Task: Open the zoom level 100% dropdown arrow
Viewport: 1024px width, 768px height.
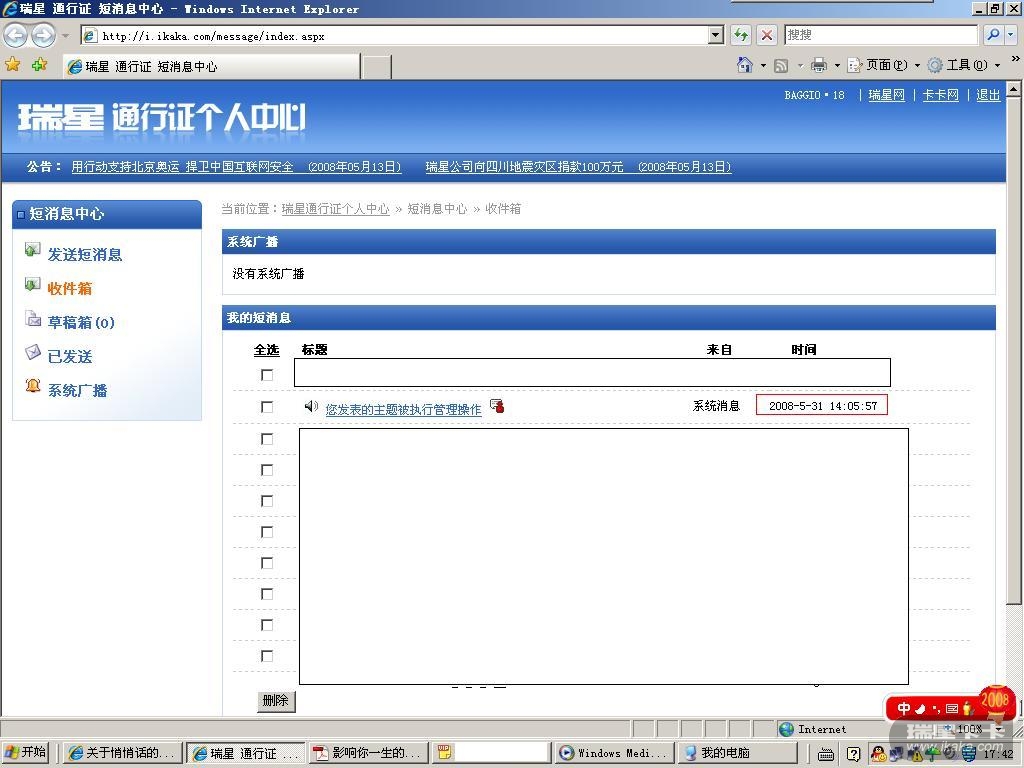Action: point(999,729)
